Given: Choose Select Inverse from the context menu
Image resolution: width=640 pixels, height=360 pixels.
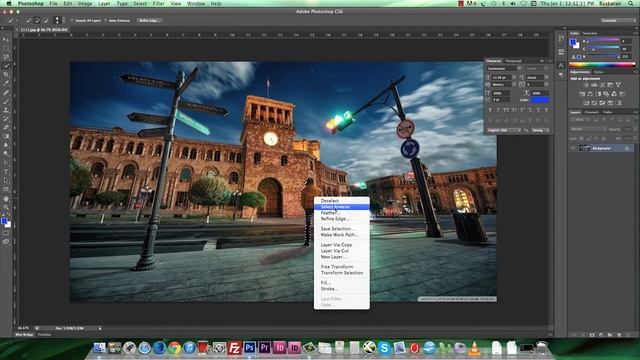Looking at the screenshot, I should point(342,207).
